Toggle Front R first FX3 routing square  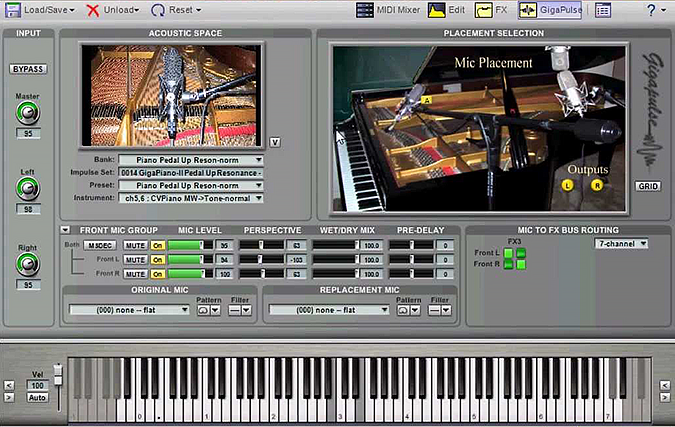pyautogui.click(x=508, y=264)
